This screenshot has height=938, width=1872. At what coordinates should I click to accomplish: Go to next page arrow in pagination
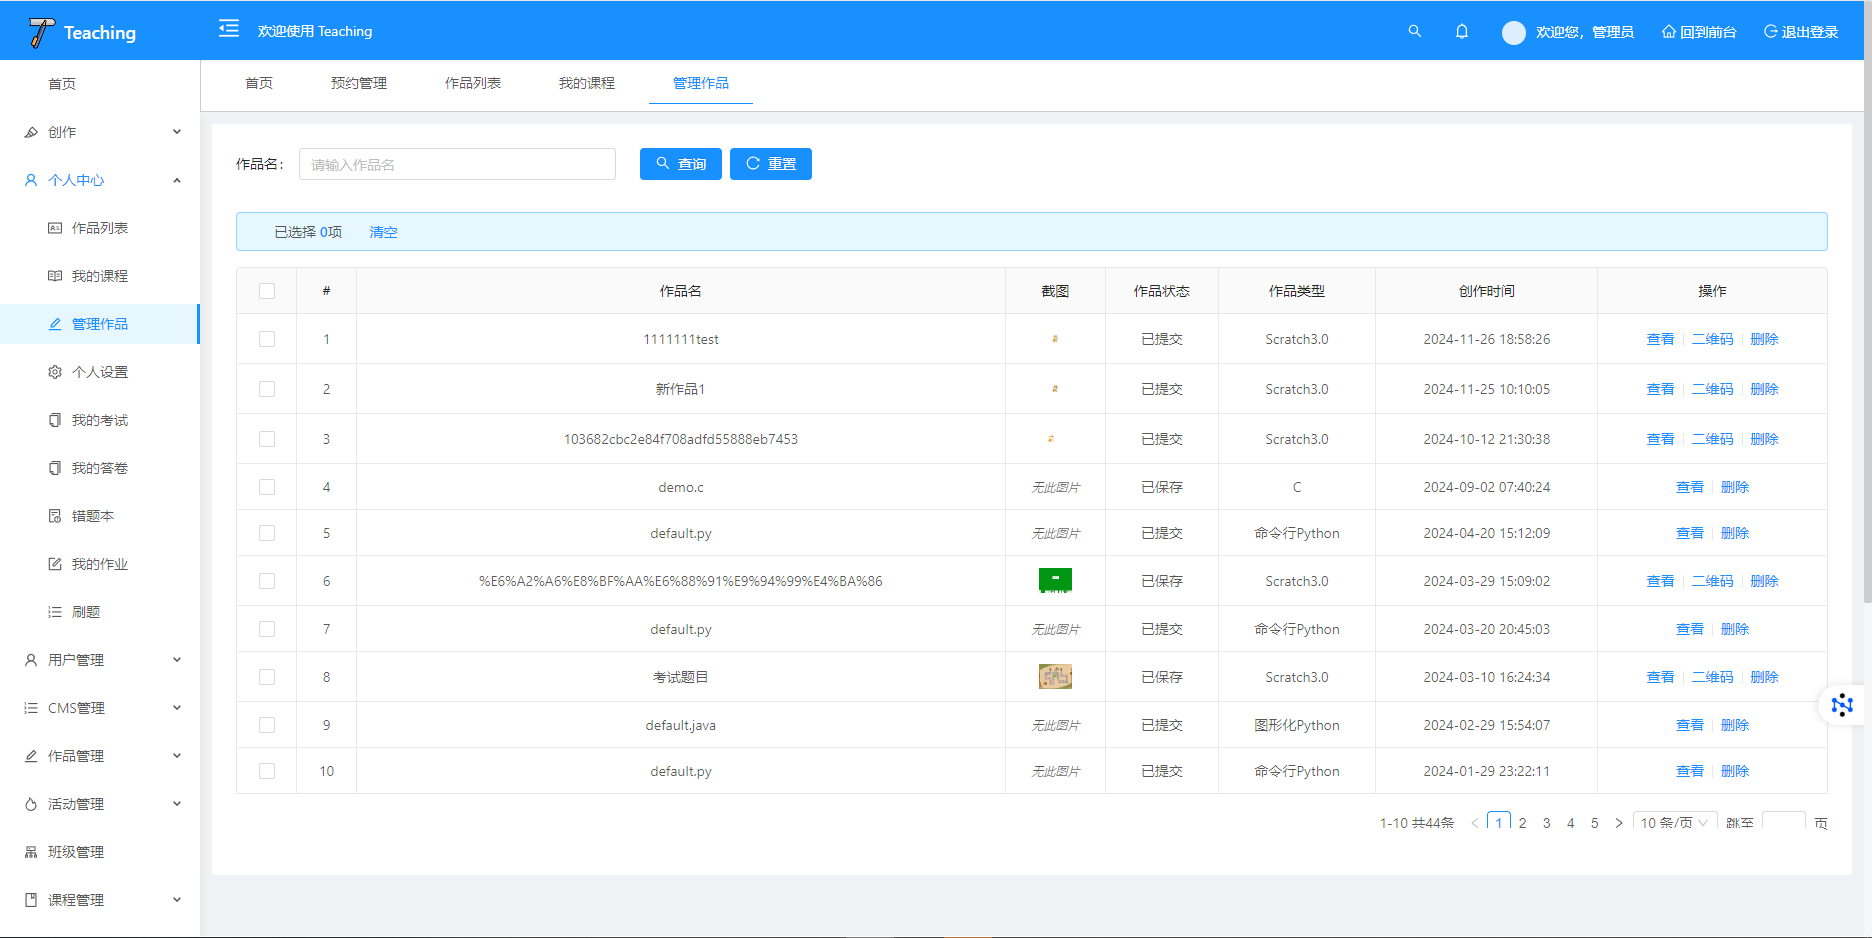click(x=1618, y=823)
